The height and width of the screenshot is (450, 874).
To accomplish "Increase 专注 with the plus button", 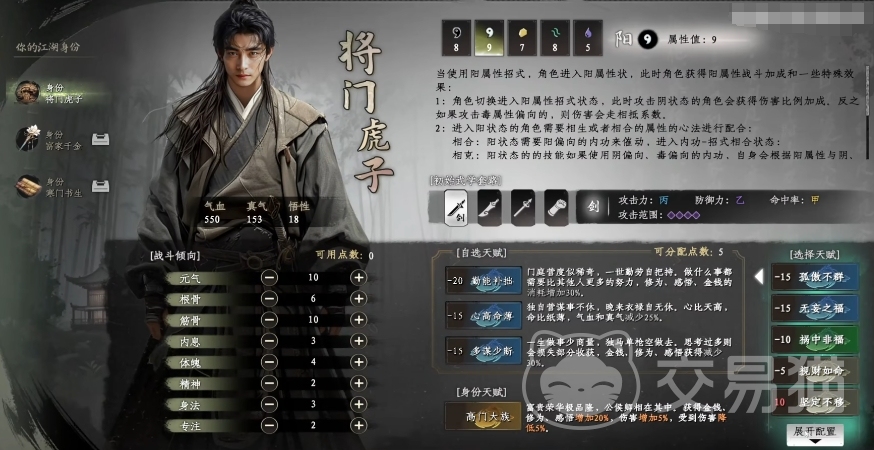I will [358, 425].
